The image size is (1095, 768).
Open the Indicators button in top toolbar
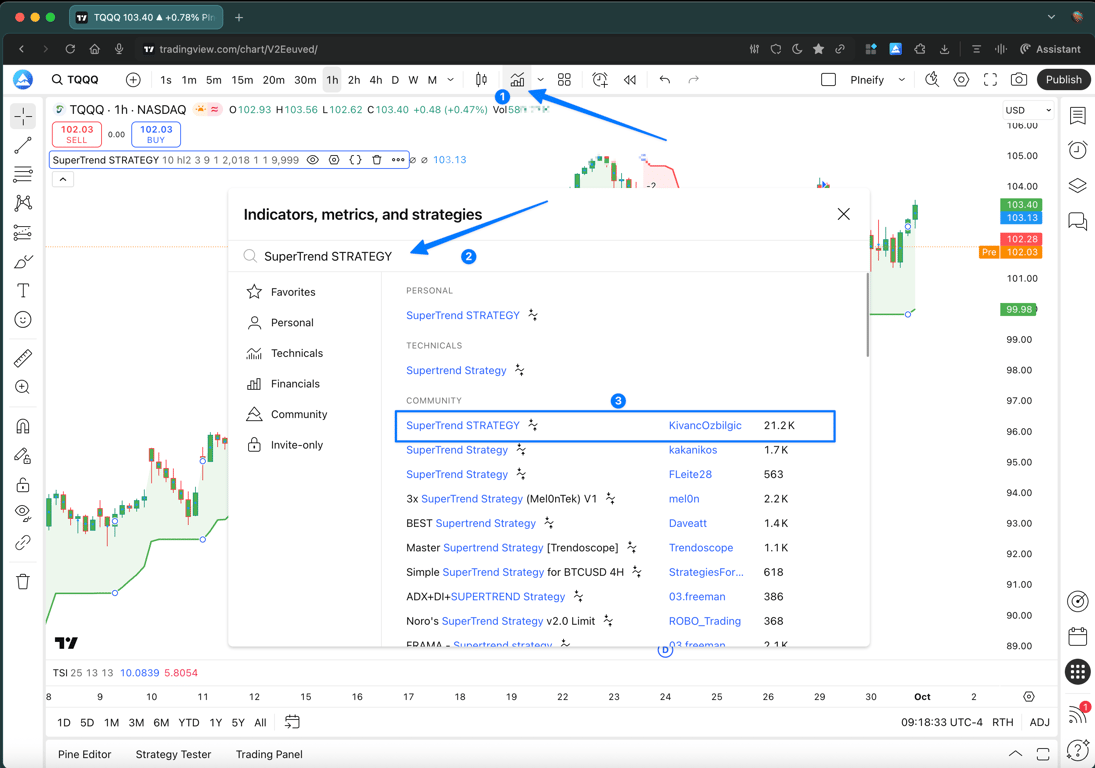(517, 80)
